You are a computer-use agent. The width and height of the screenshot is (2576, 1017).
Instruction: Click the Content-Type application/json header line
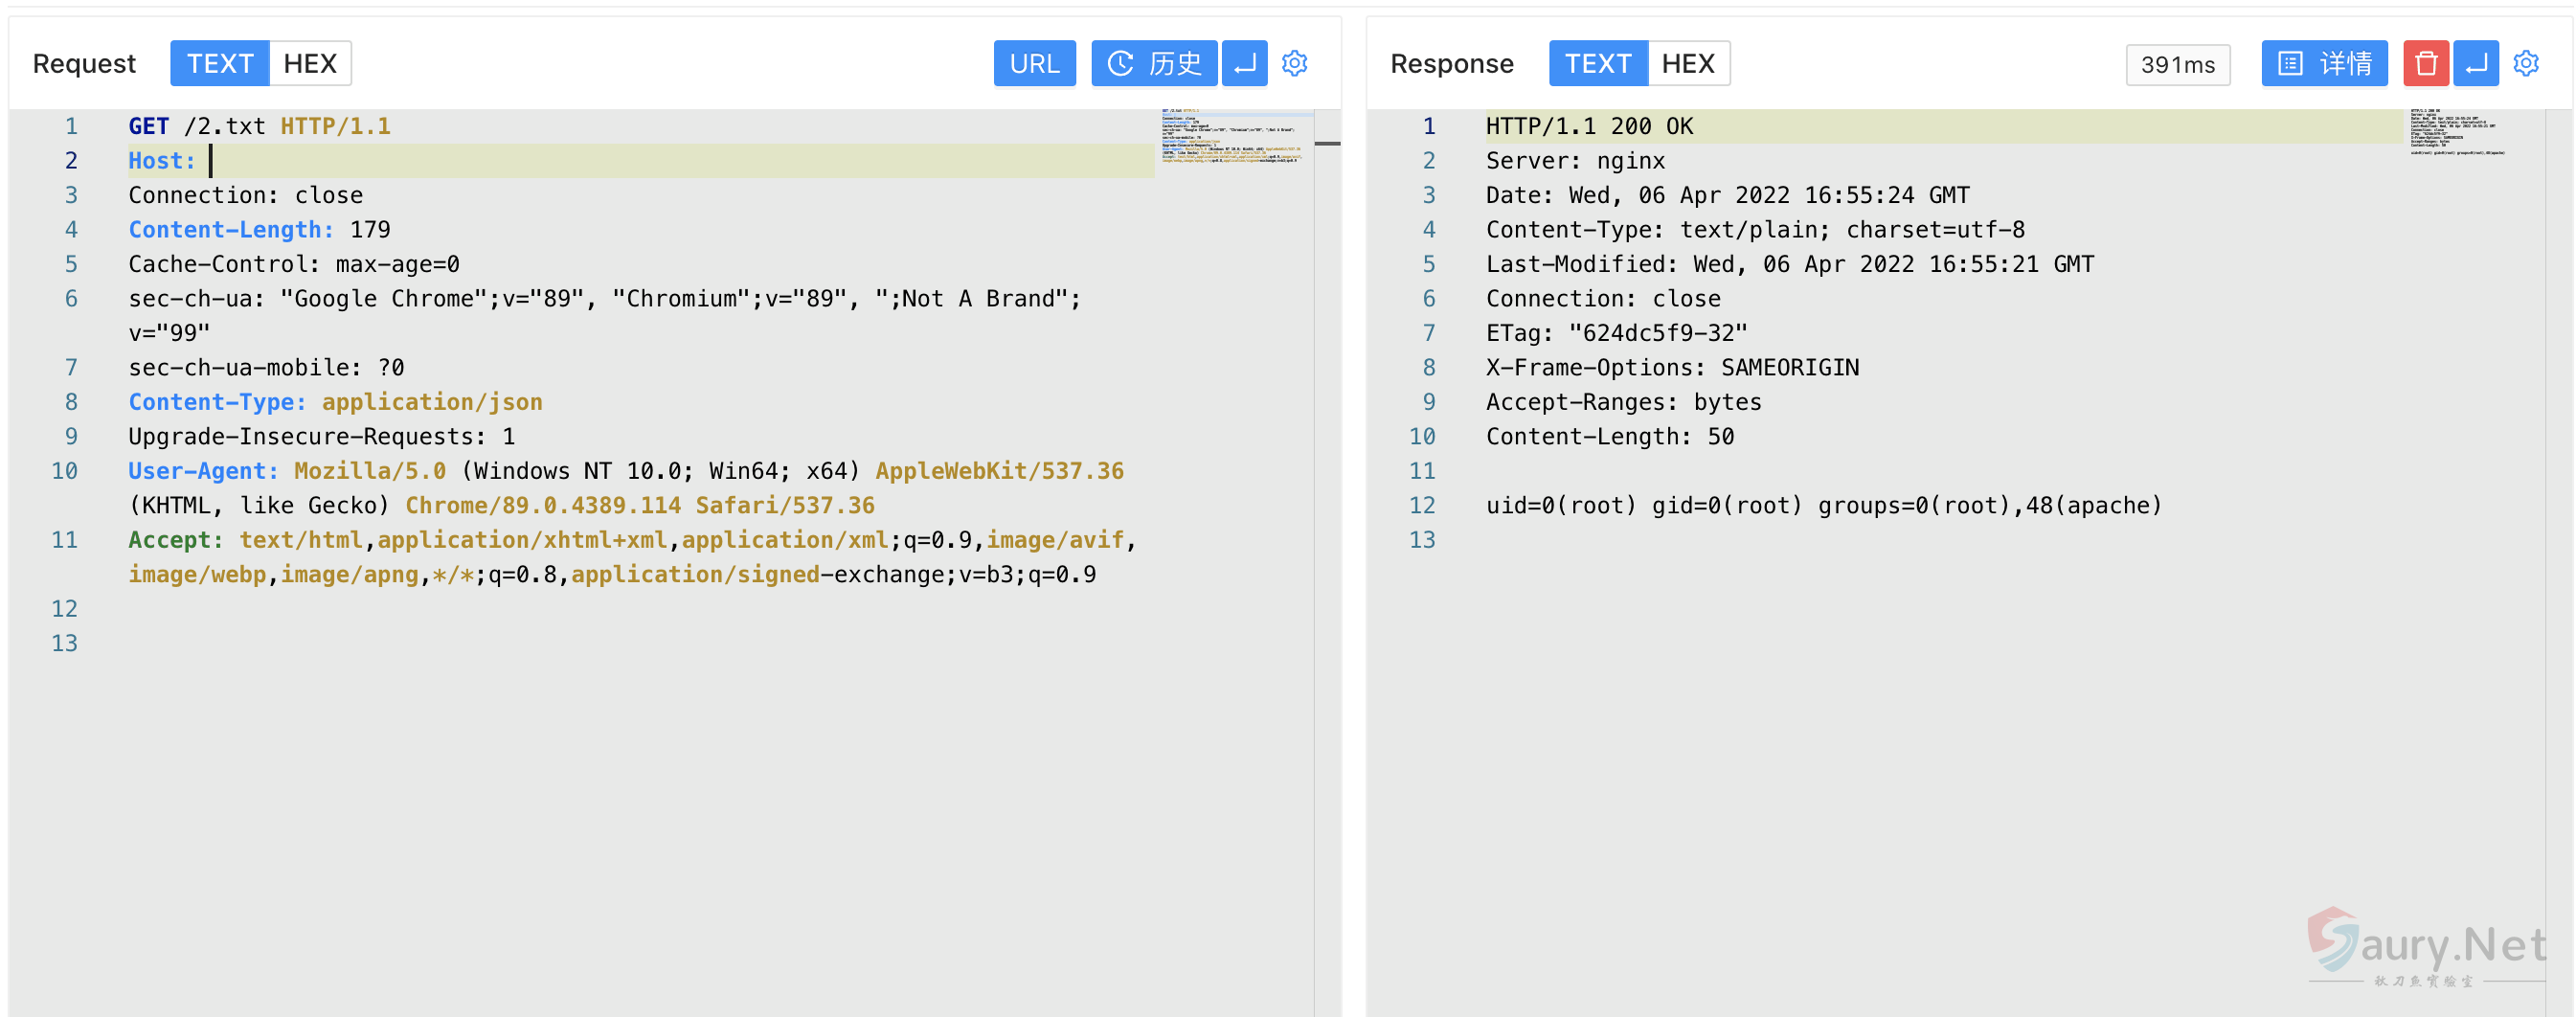click(335, 402)
